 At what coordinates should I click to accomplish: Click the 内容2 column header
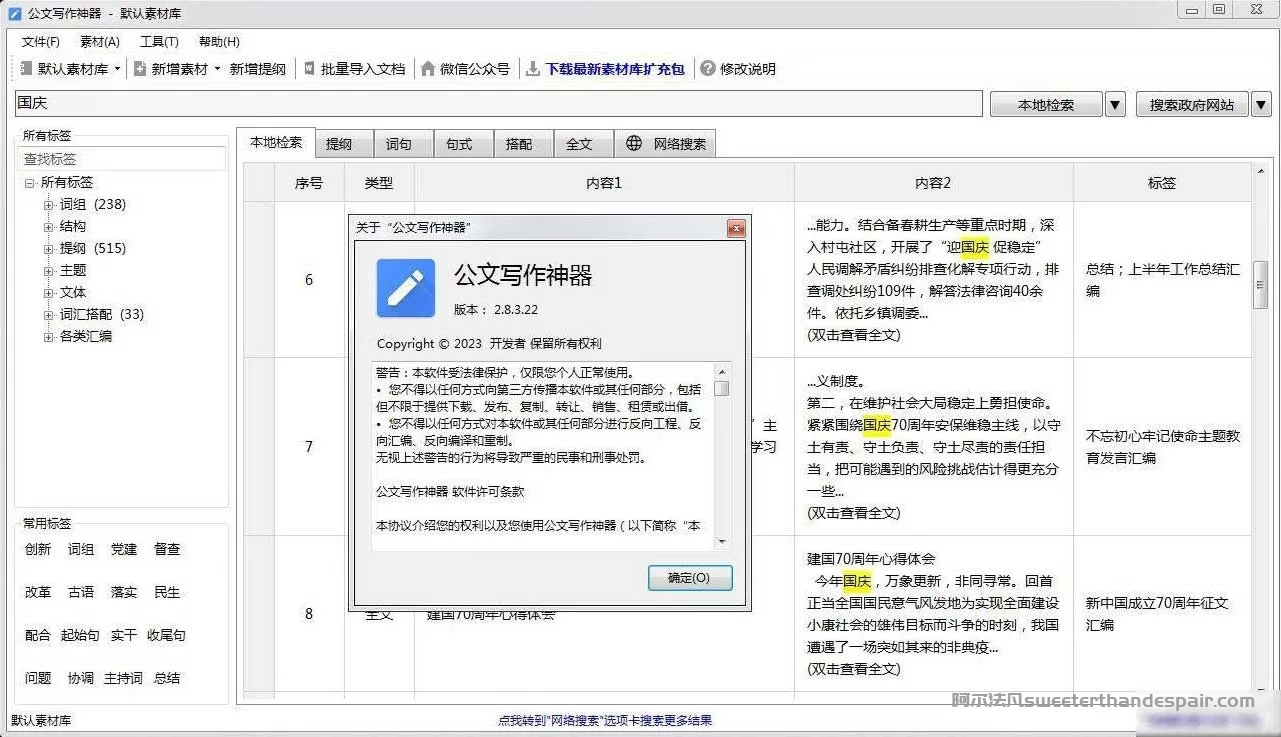pos(933,183)
